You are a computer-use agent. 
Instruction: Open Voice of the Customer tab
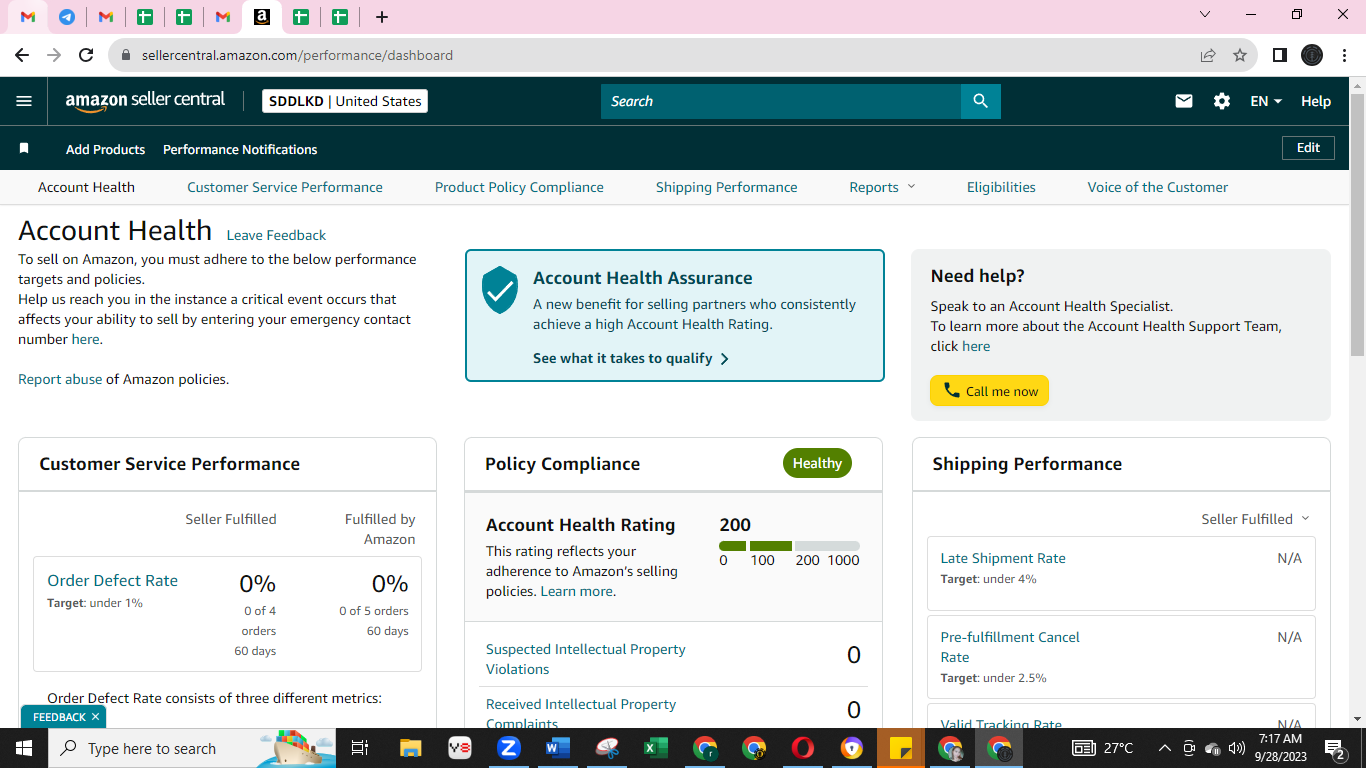click(1158, 187)
